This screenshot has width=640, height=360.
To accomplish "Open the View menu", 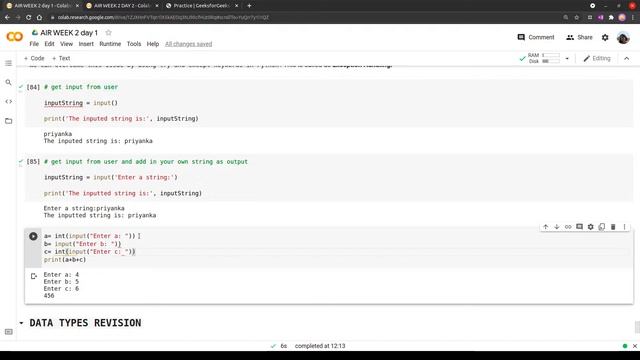I will [x=67, y=44].
